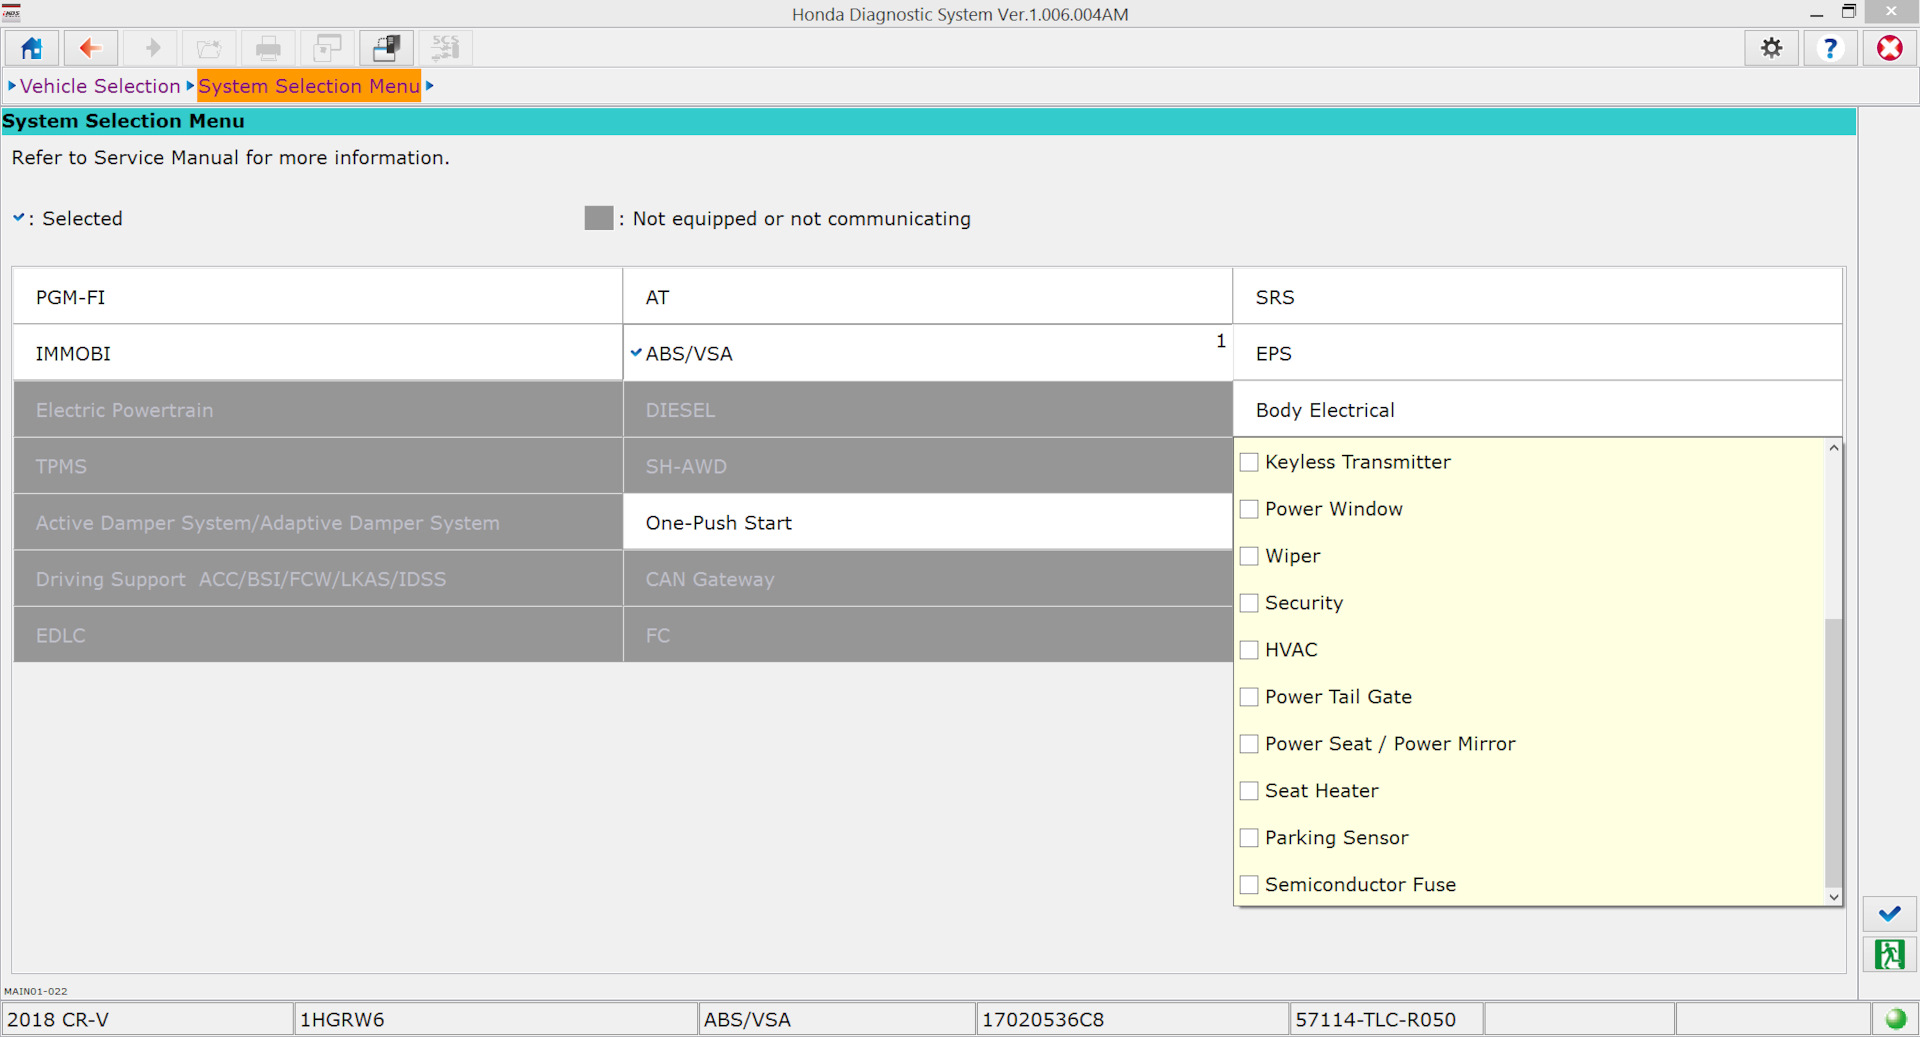Click the screen capture windows icon

(x=327, y=48)
